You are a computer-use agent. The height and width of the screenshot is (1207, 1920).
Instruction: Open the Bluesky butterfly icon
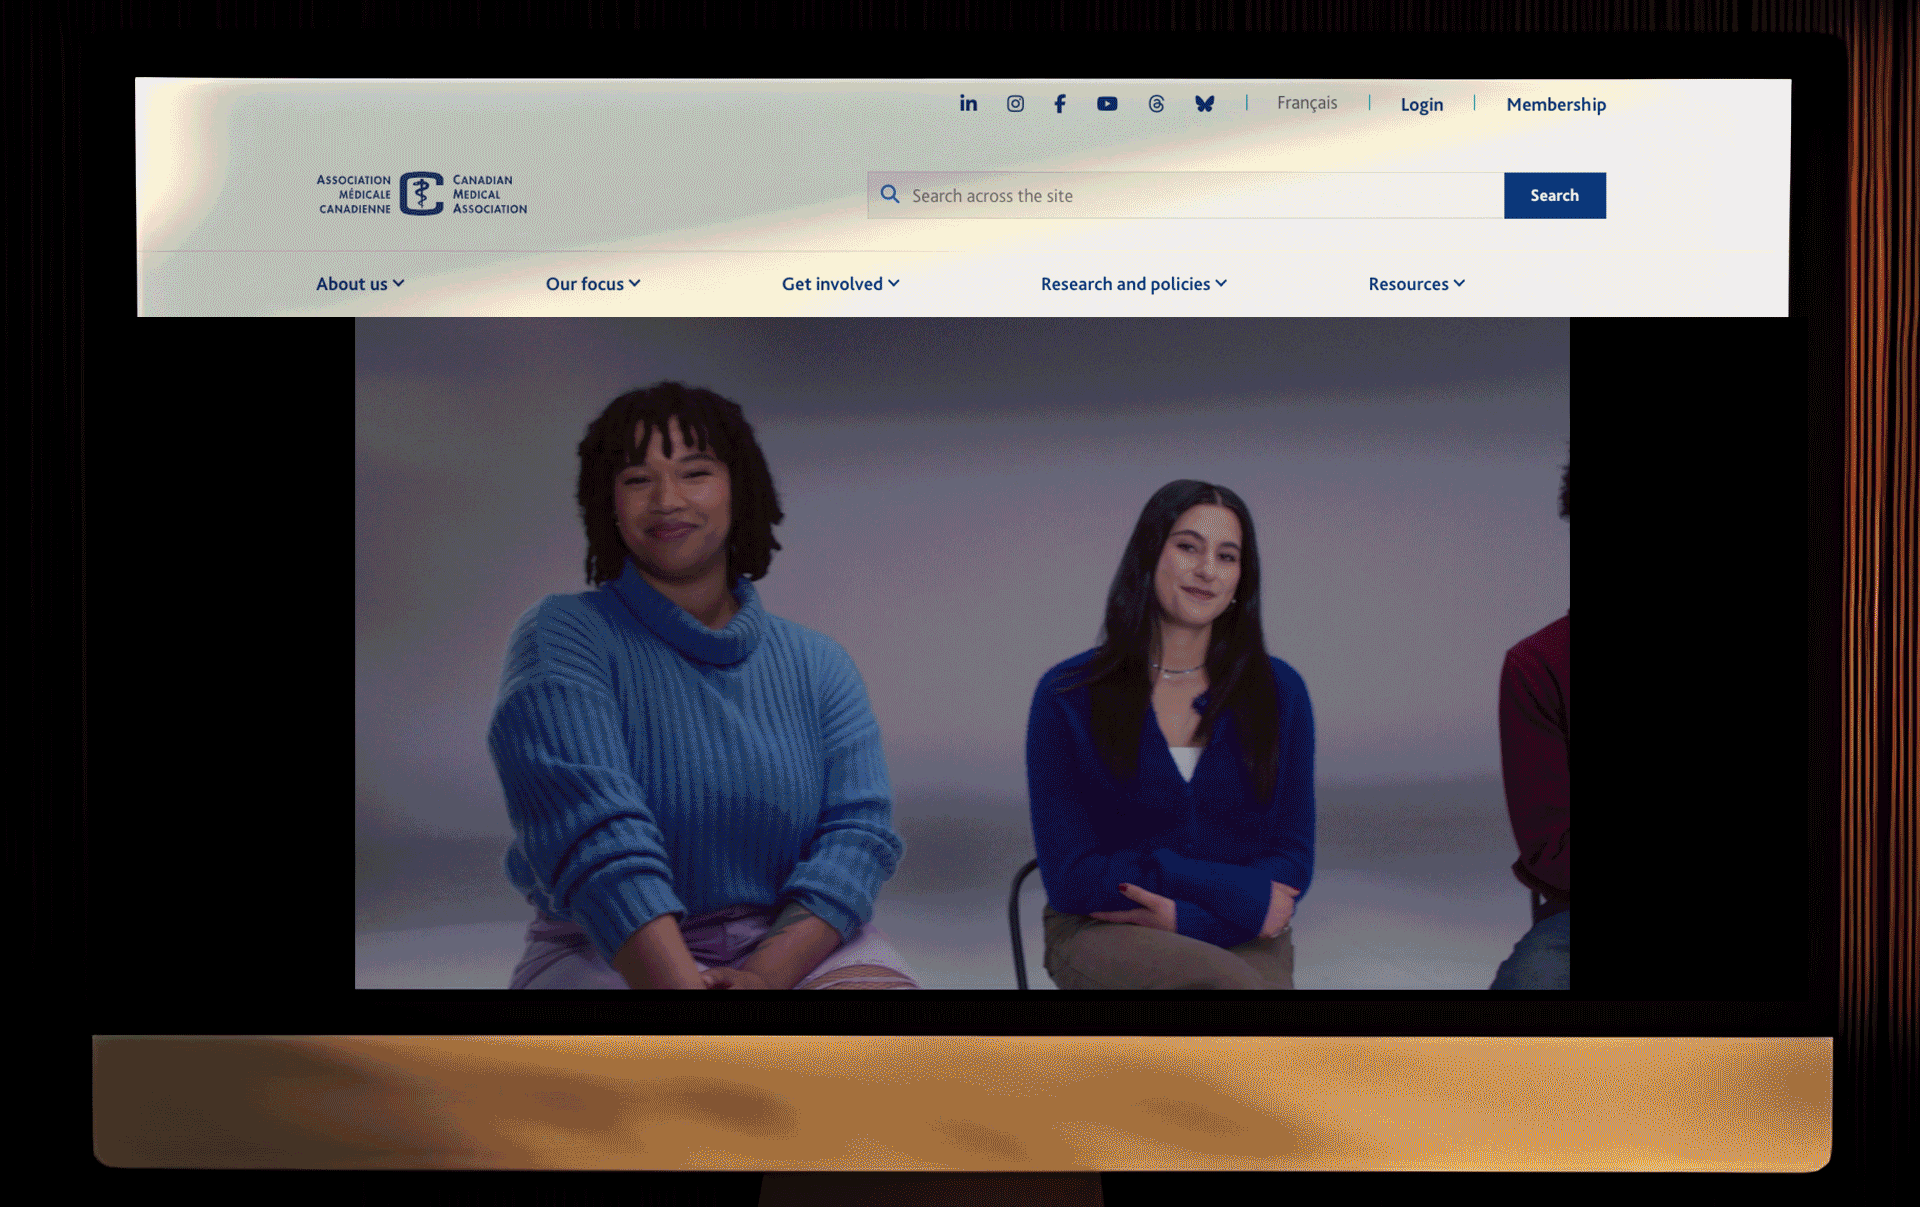(x=1204, y=104)
